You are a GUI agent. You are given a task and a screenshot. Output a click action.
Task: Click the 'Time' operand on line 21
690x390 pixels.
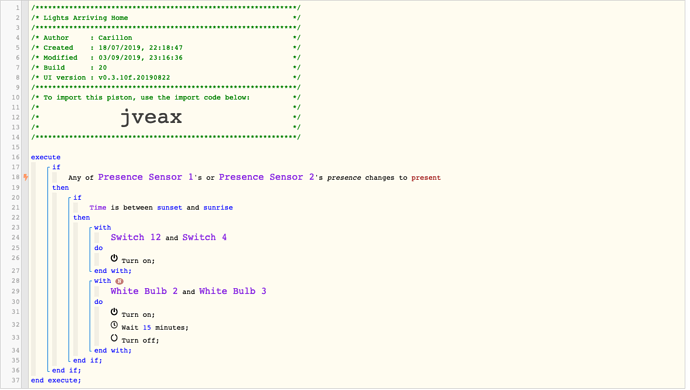click(x=98, y=207)
